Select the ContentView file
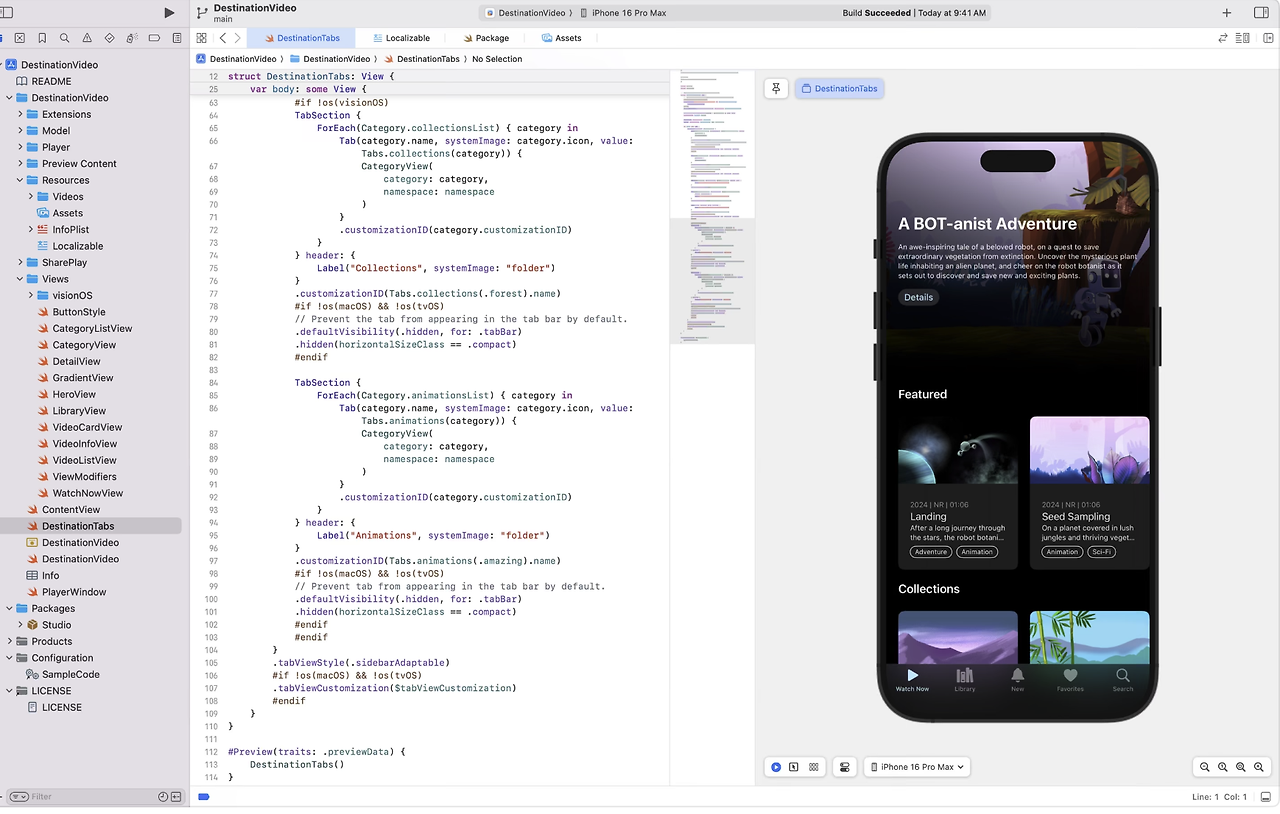 [71, 510]
